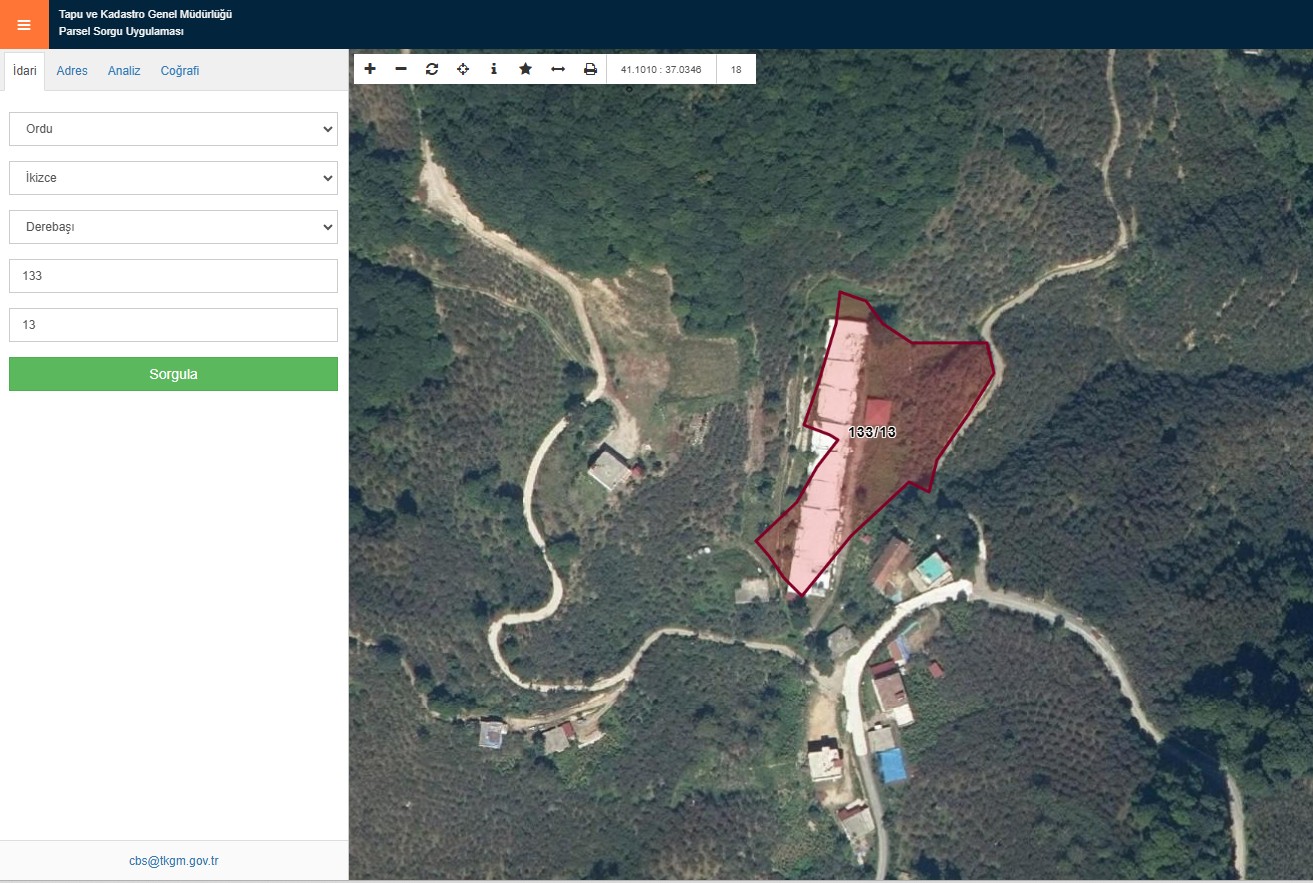The image size is (1313, 883).
Task: Click the block number field containing 133
Action: click(173, 276)
